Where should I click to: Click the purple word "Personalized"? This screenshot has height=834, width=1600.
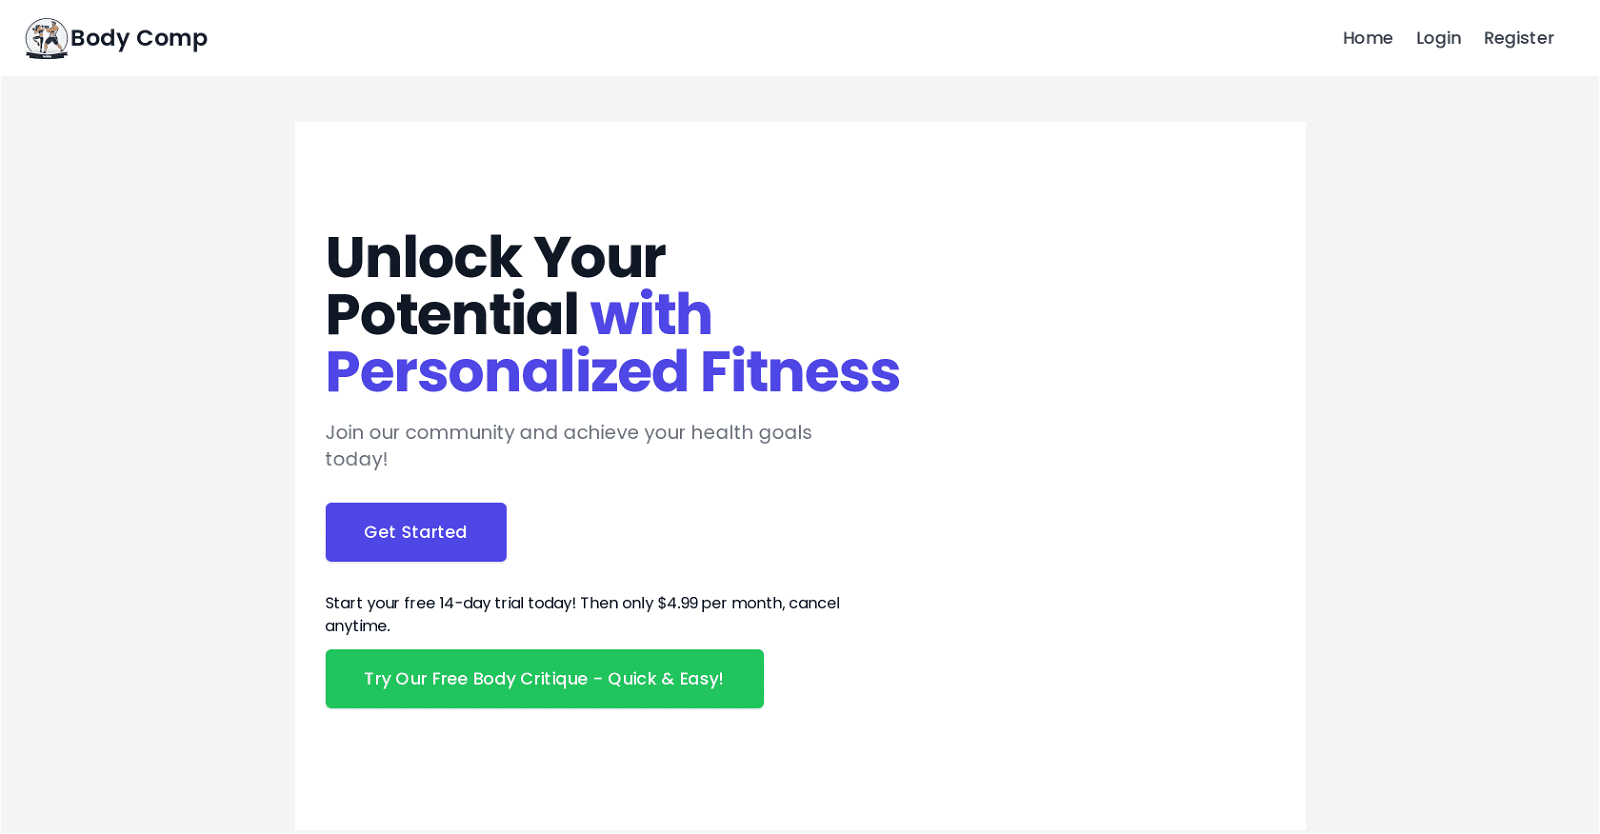pos(506,371)
